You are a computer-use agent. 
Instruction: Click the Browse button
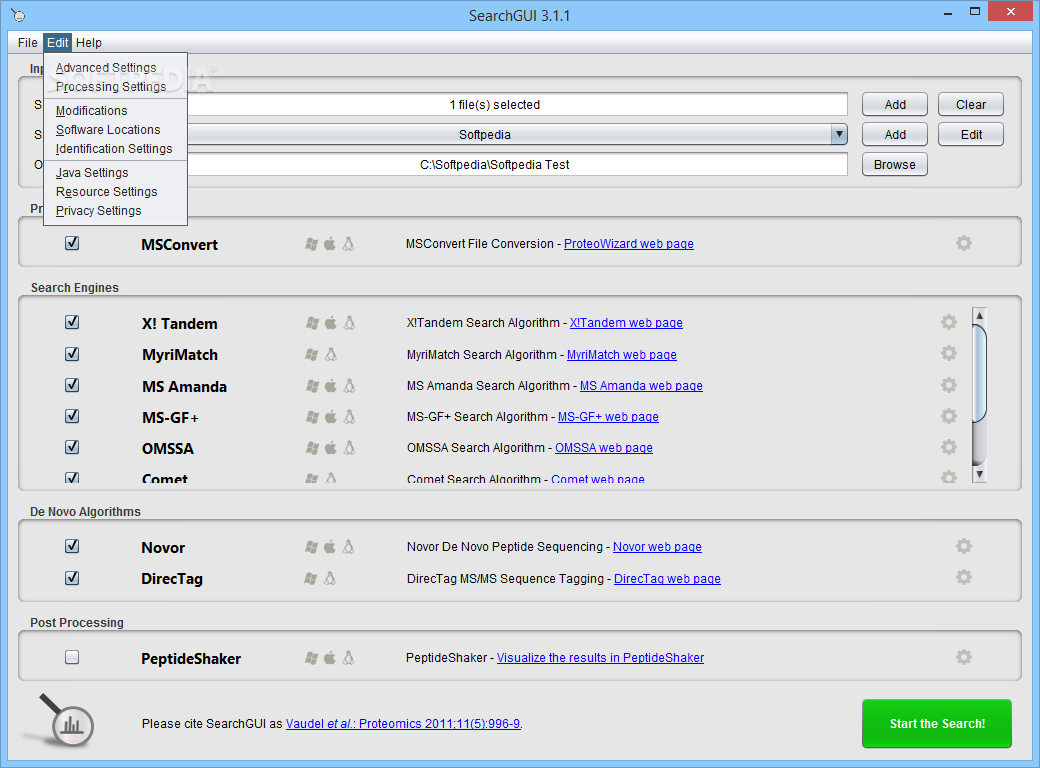point(895,164)
